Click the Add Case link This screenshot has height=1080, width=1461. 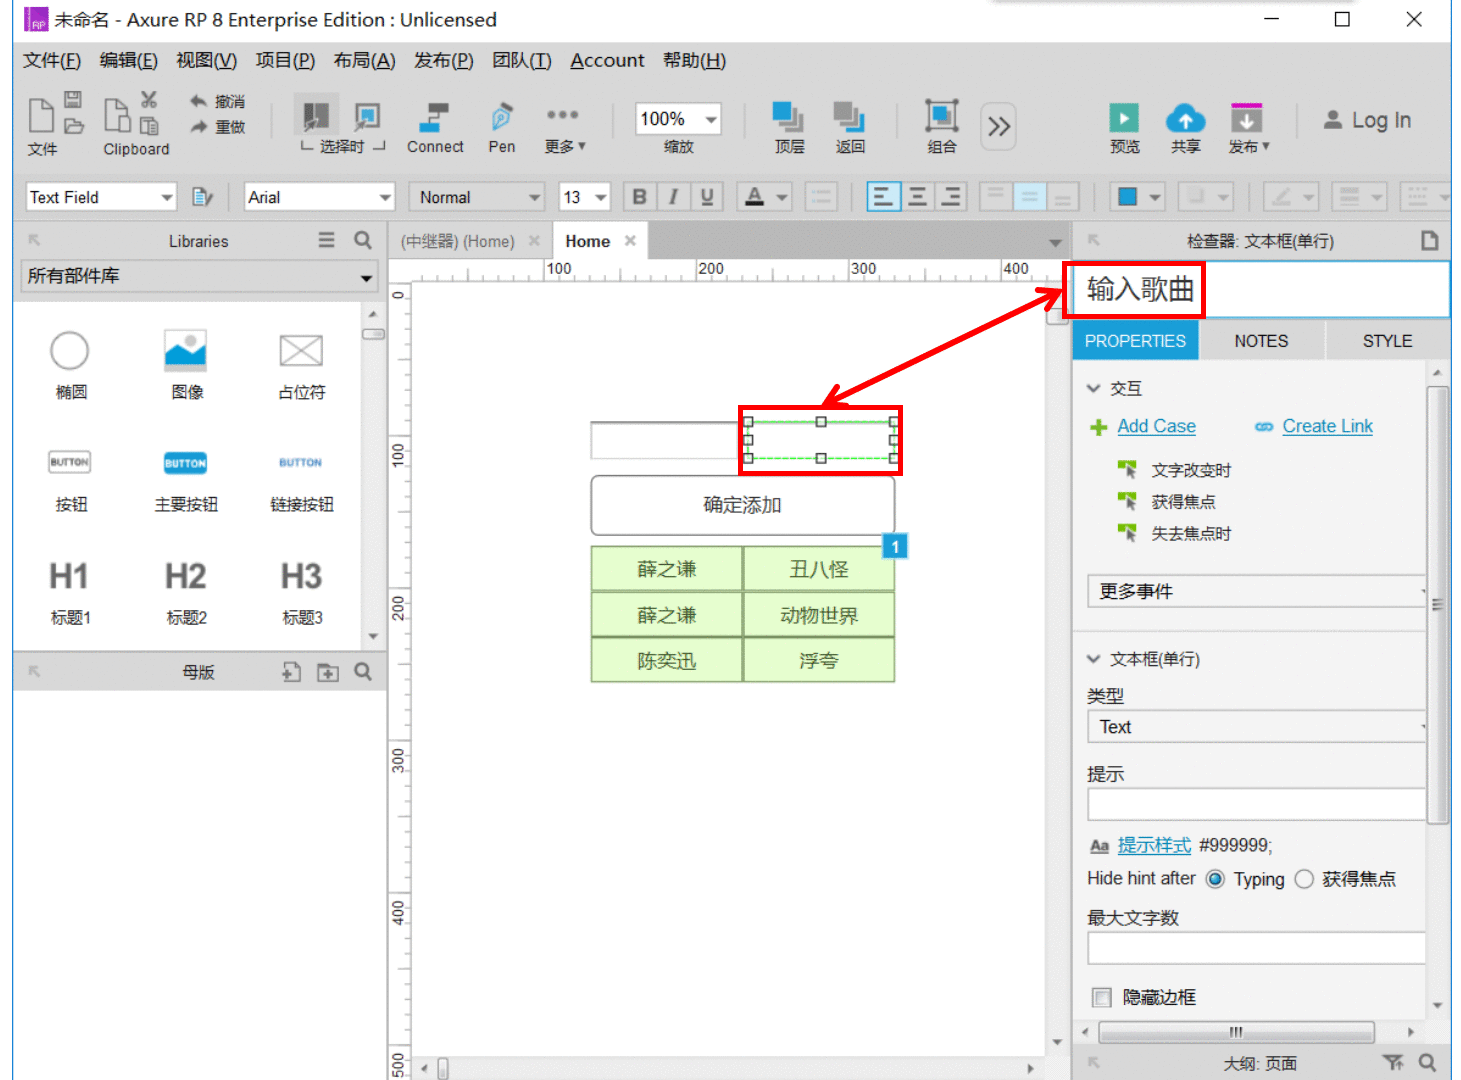[1156, 426]
